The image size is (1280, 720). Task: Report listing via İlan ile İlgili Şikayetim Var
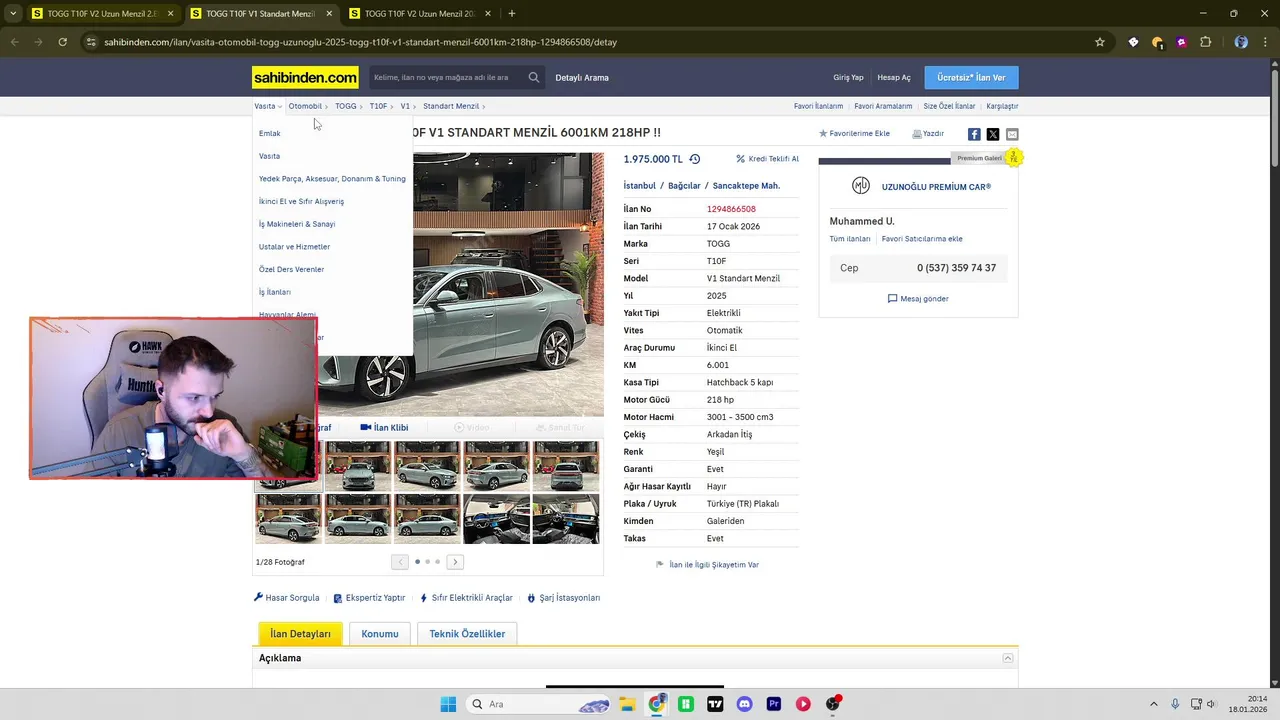(708, 565)
